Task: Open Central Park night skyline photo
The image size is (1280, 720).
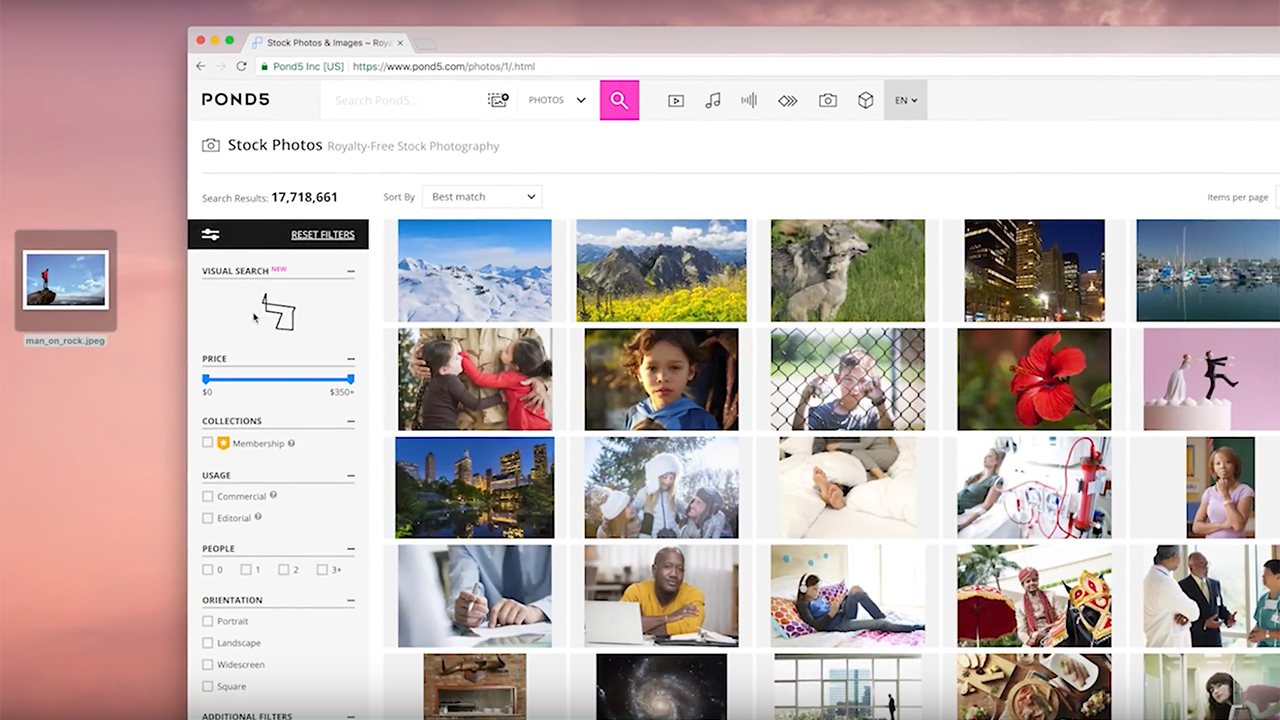Action: 475,488
